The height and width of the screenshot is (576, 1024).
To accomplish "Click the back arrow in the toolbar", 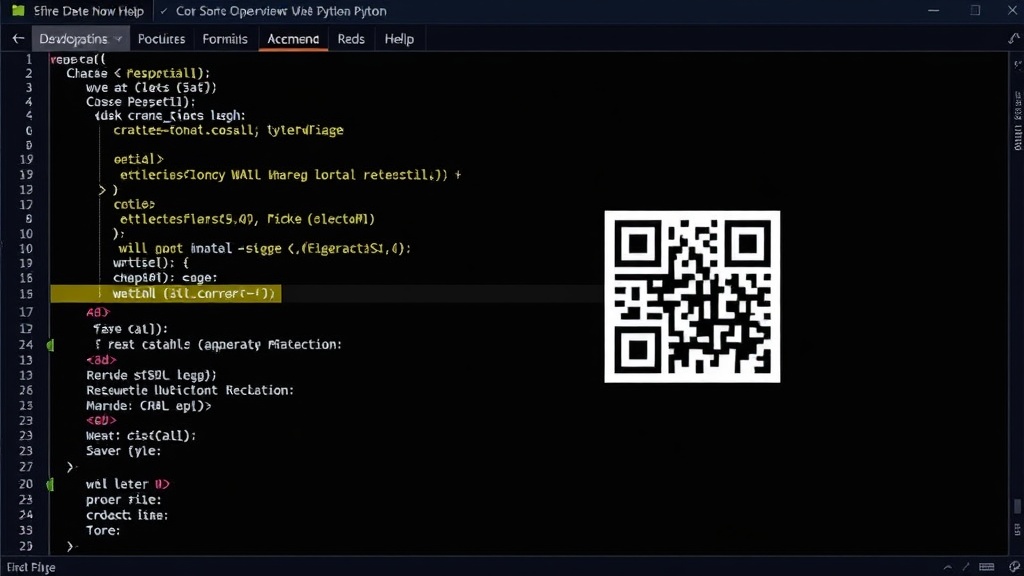I will pyautogui.click(x=18, y=39).
